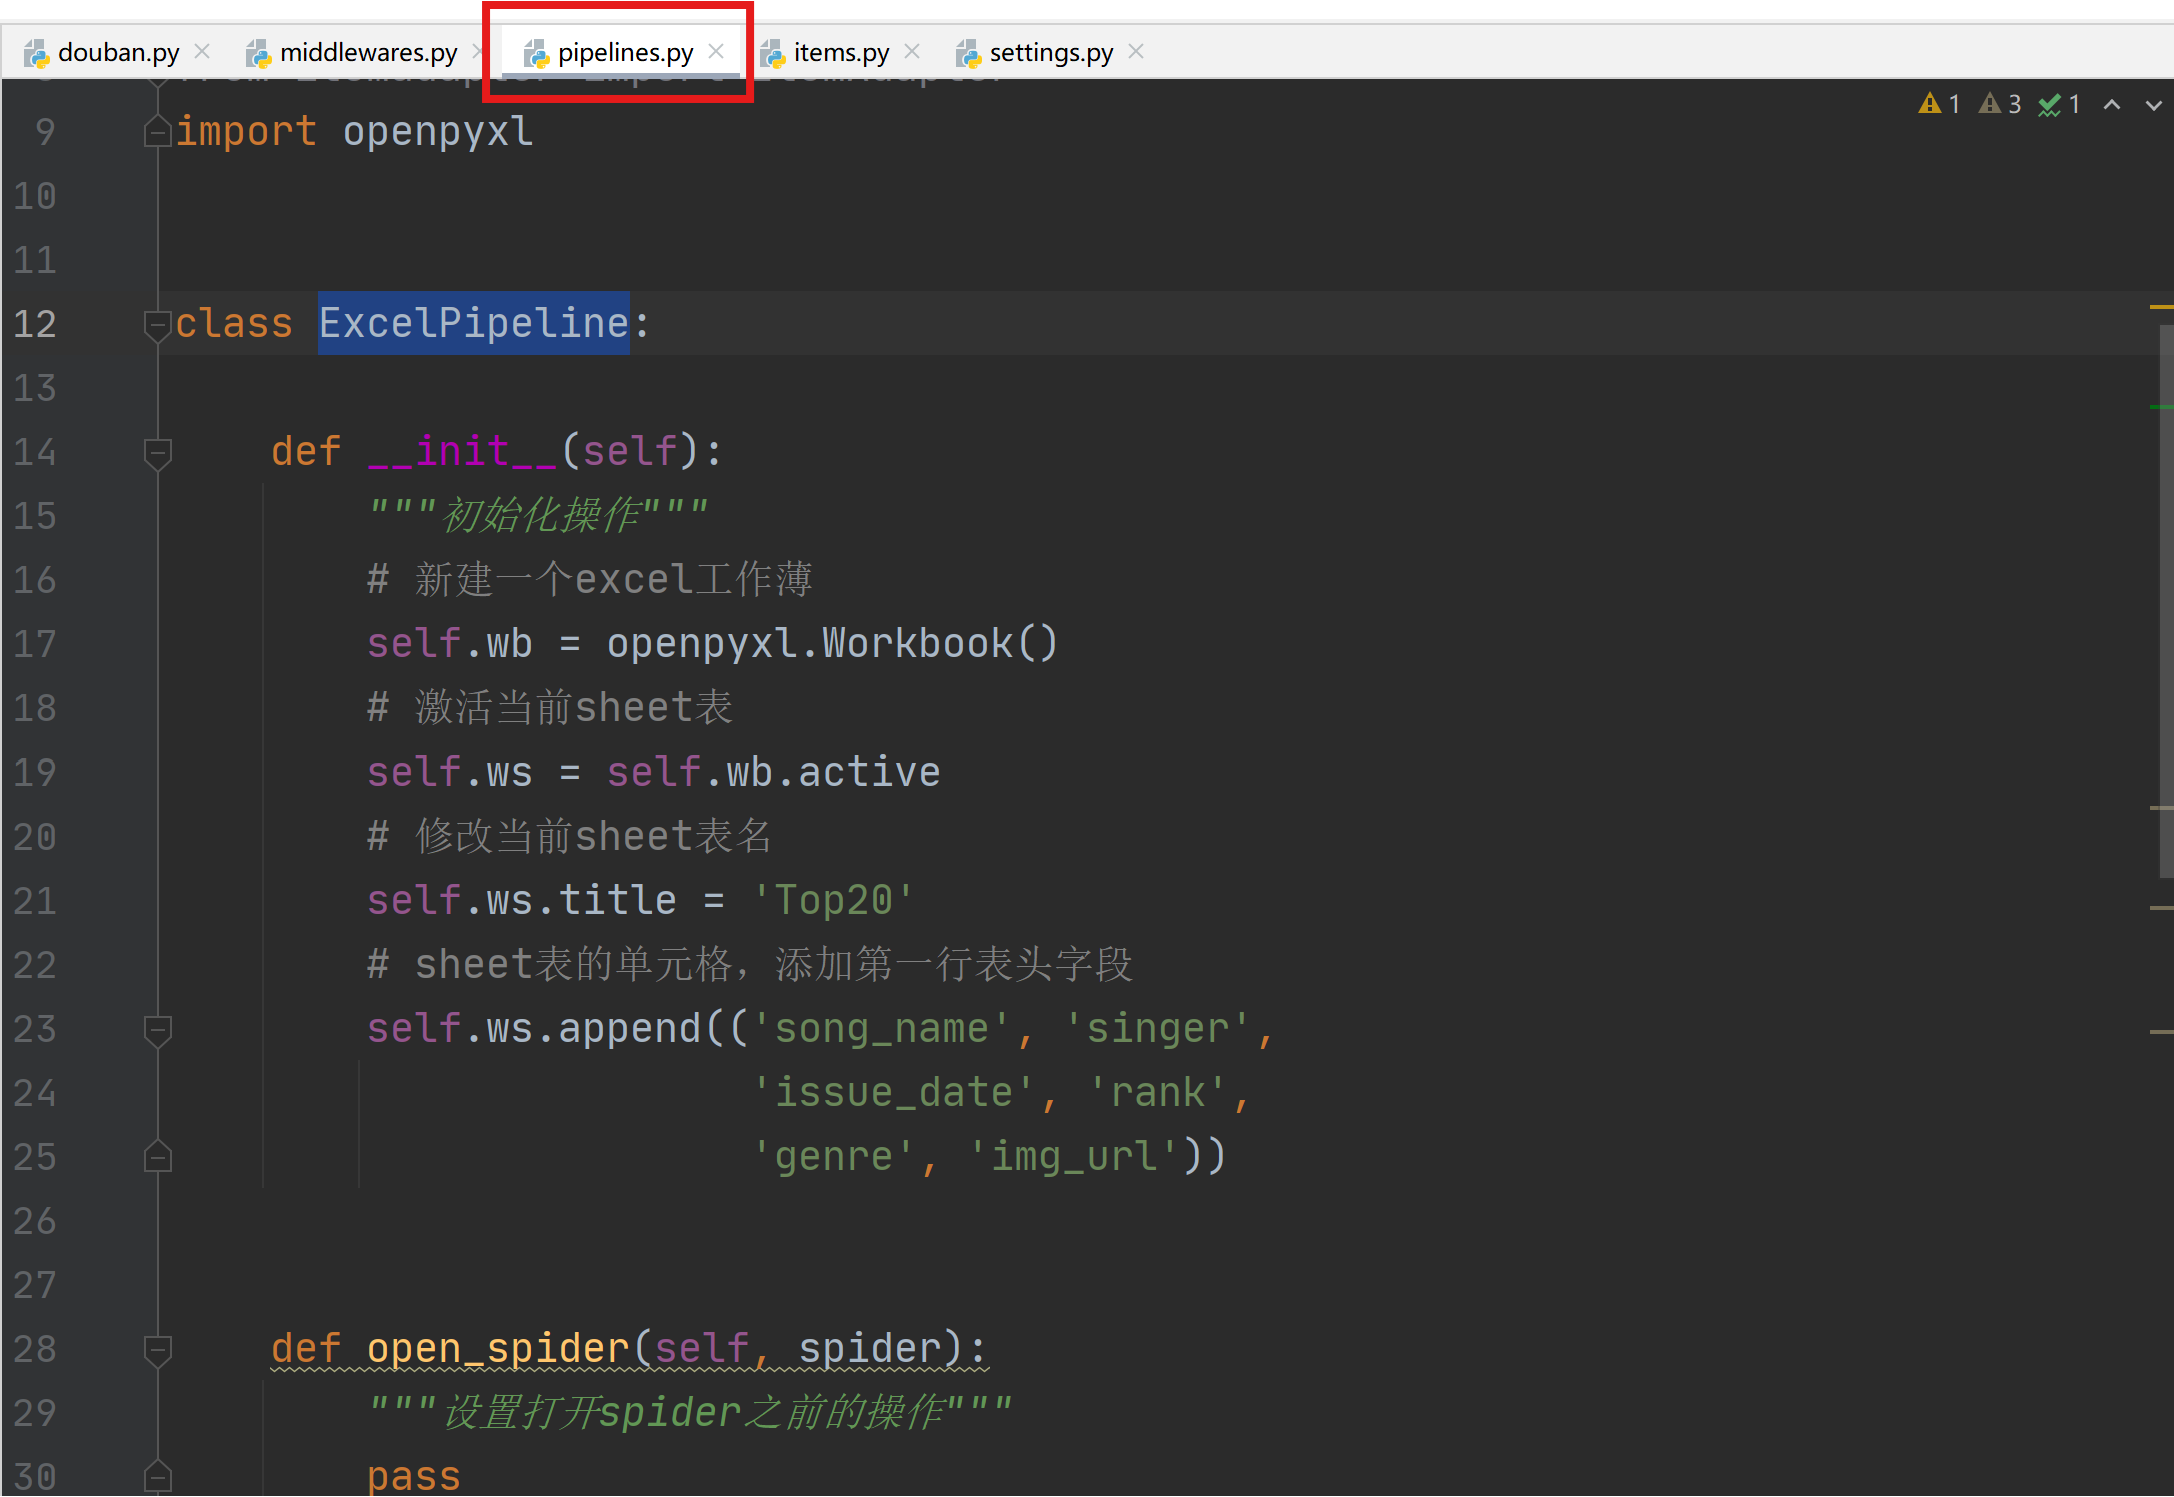The width and height of the screenshot is (2174, 1497).
Task: Close the pipelines.py tab
Action: tap(716, 51)
